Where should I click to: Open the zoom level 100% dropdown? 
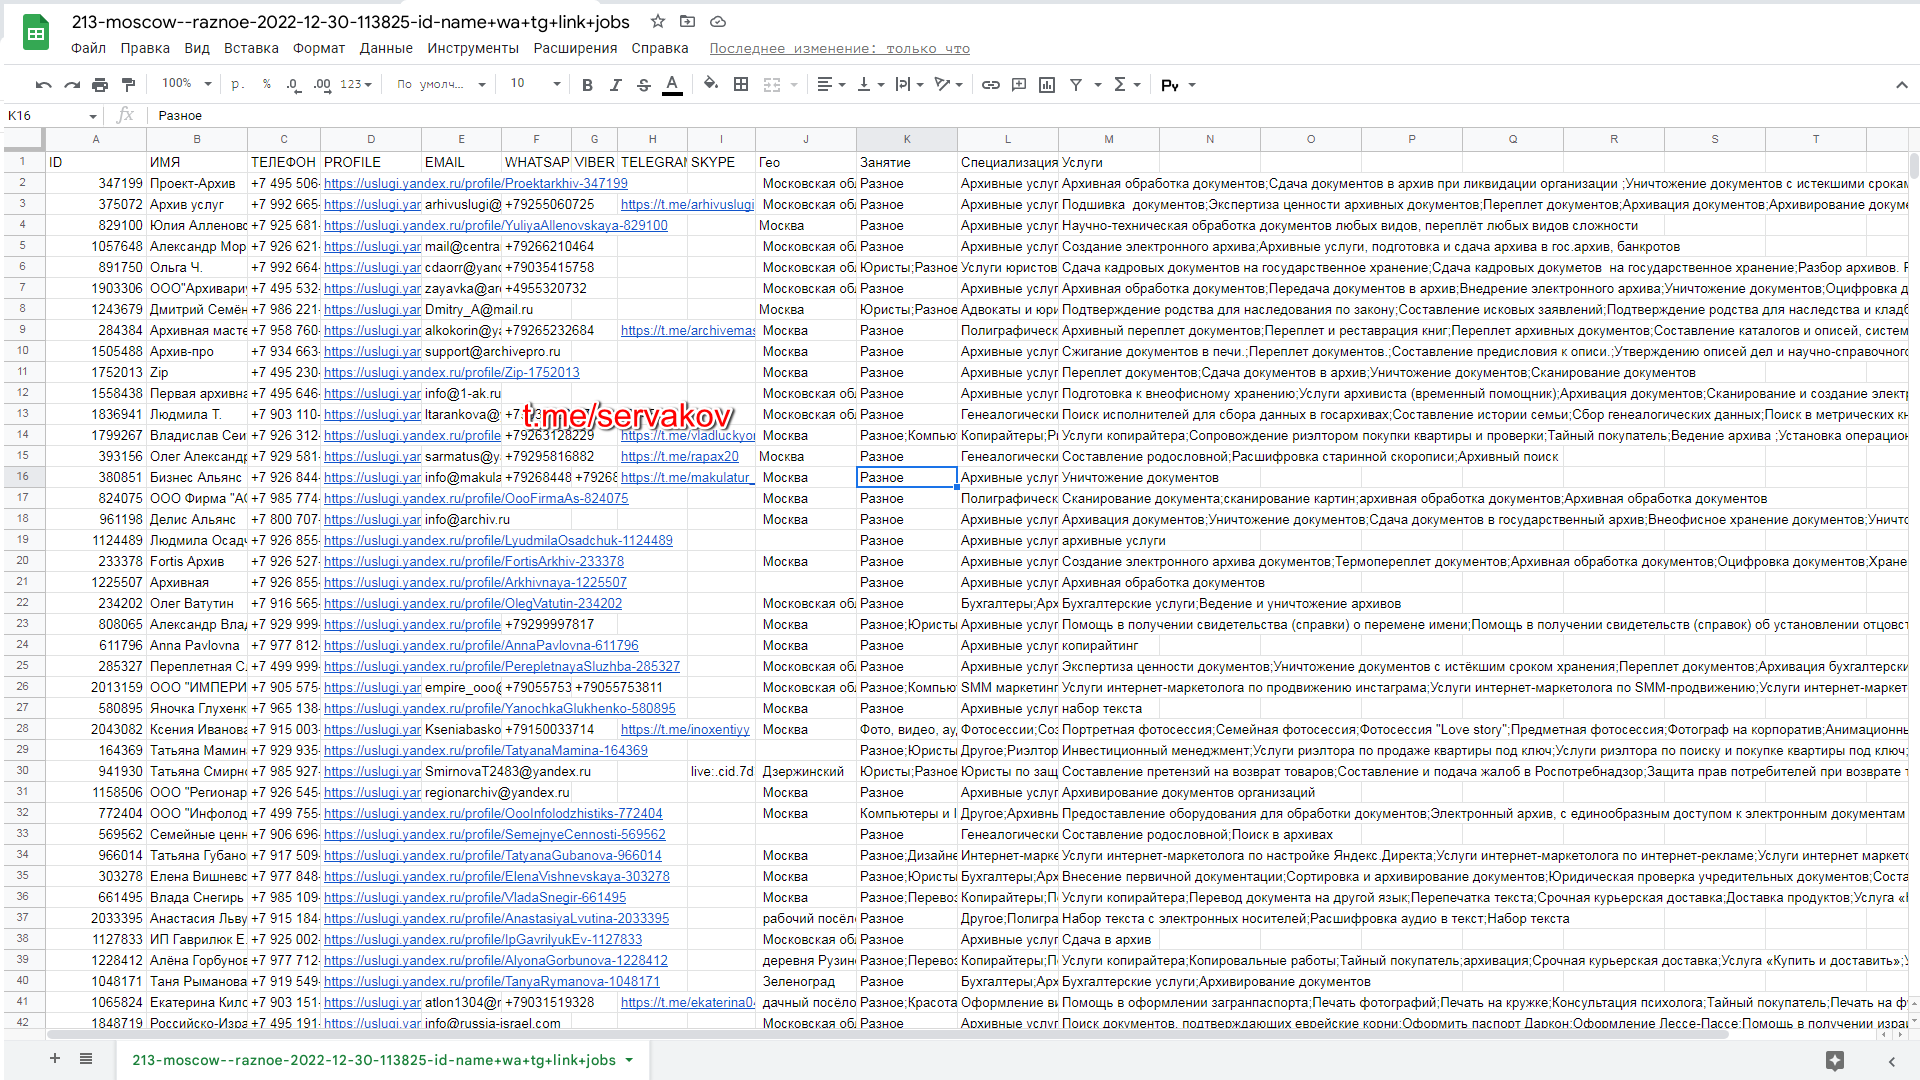click(187, 84)
